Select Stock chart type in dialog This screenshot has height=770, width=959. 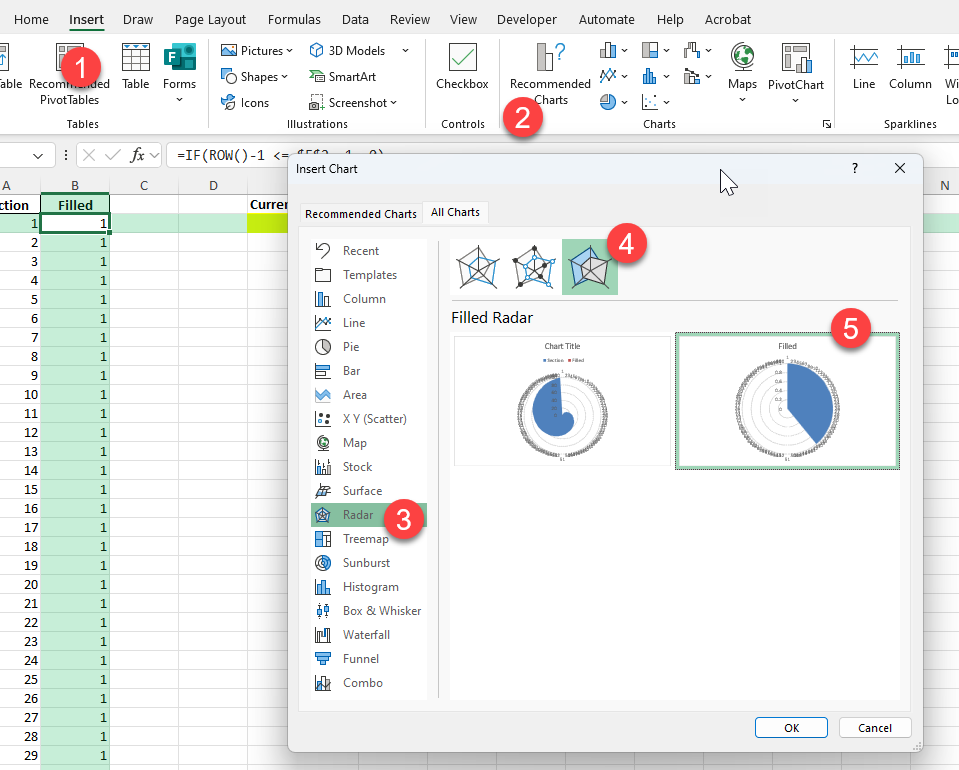coord(368,467)
